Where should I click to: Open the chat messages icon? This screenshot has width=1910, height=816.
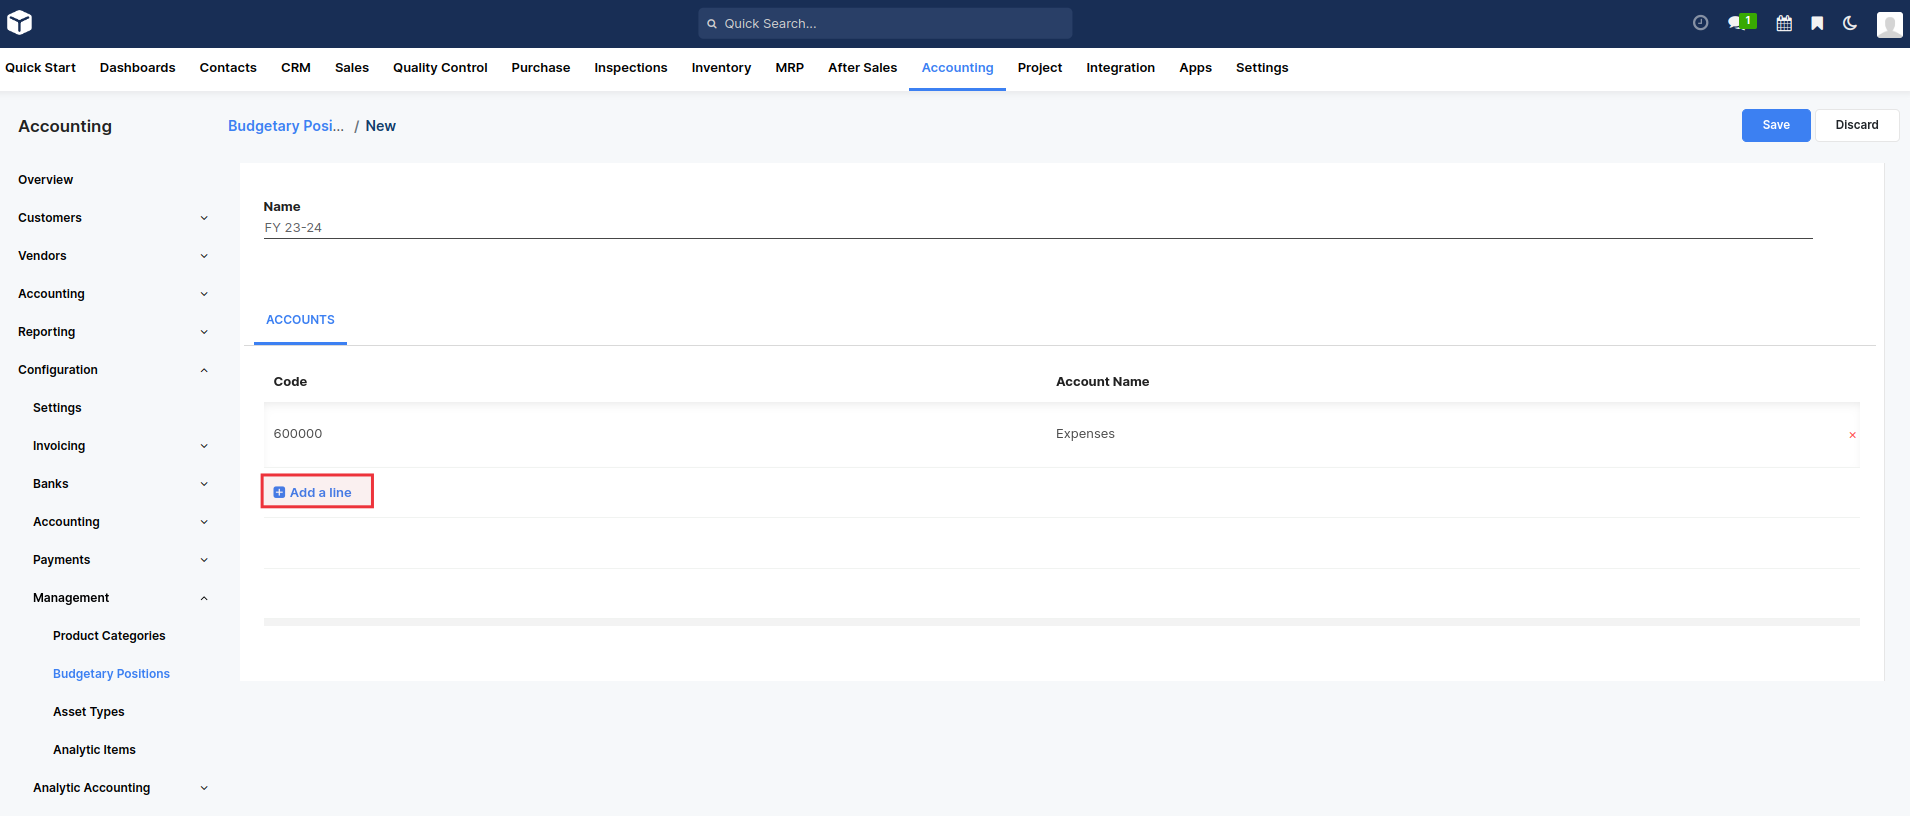(1737, 23)
